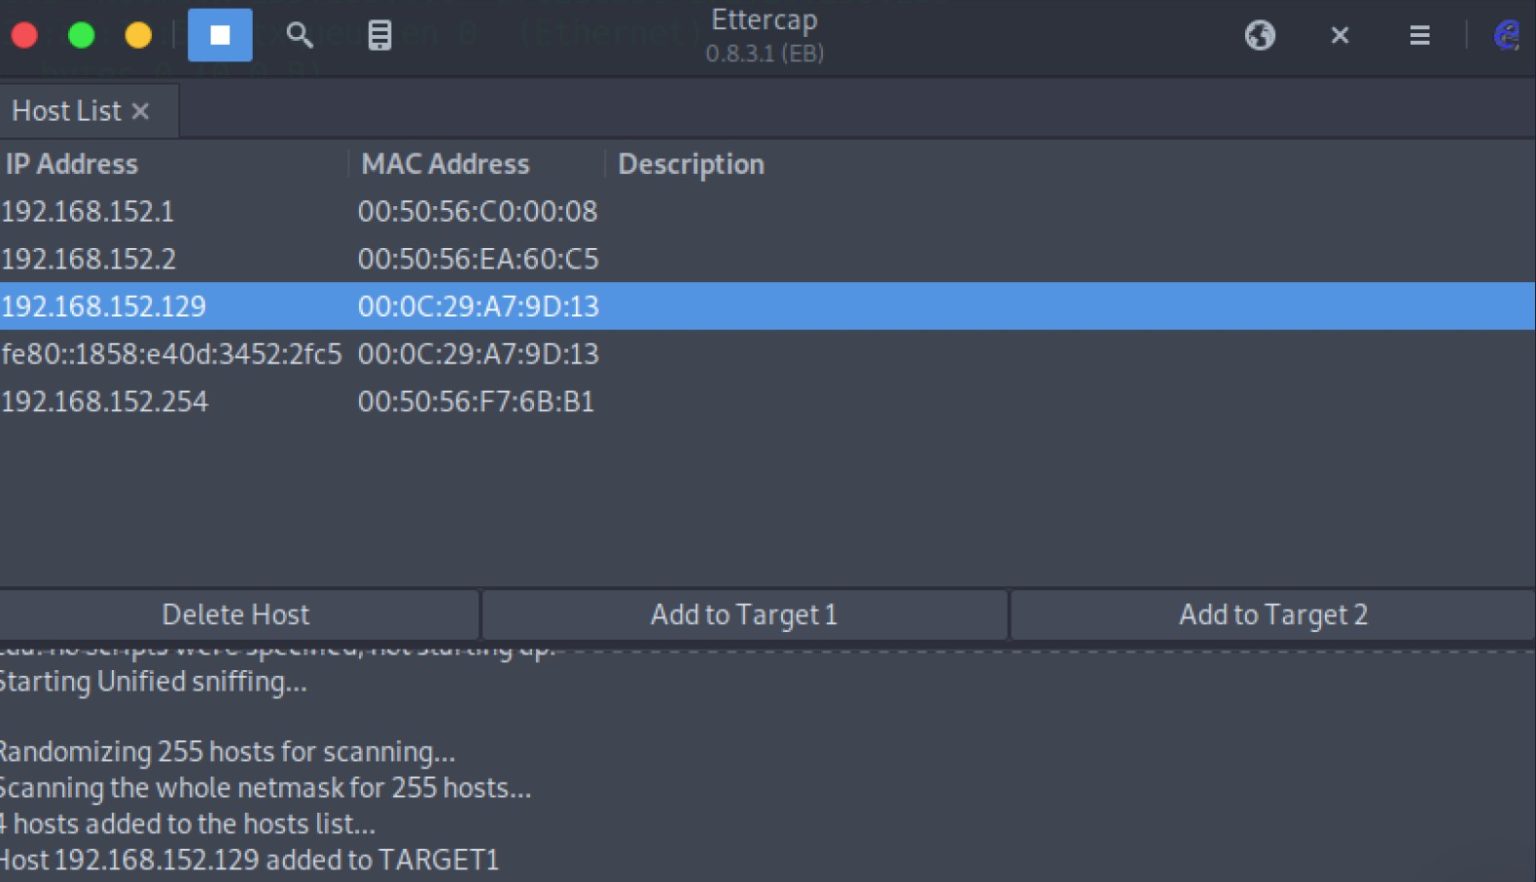Stop MITM attacks with the X icon
The image size is (1536, 882).
[x=1340, y=35]
